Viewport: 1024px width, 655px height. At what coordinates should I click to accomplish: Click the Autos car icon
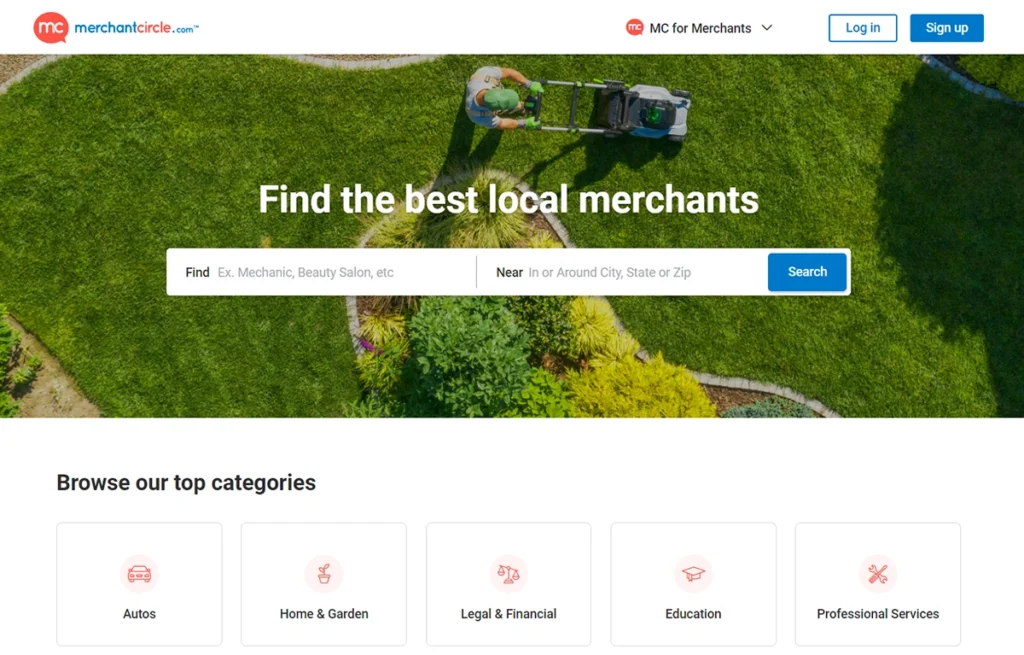coord(139,573)
